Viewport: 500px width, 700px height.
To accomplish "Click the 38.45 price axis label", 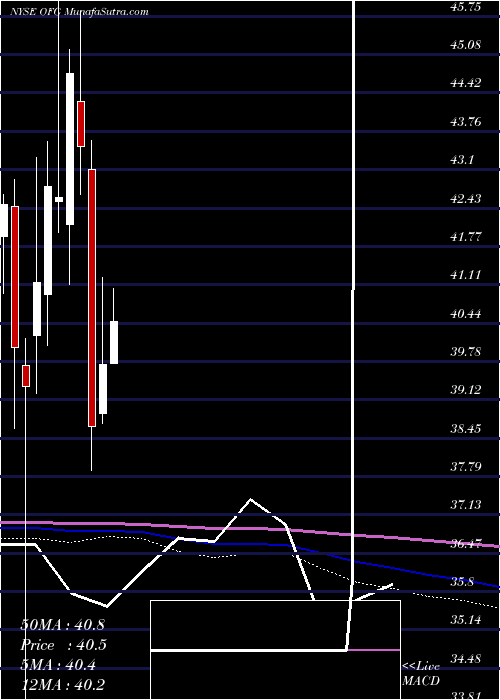I will click(466, 429).
